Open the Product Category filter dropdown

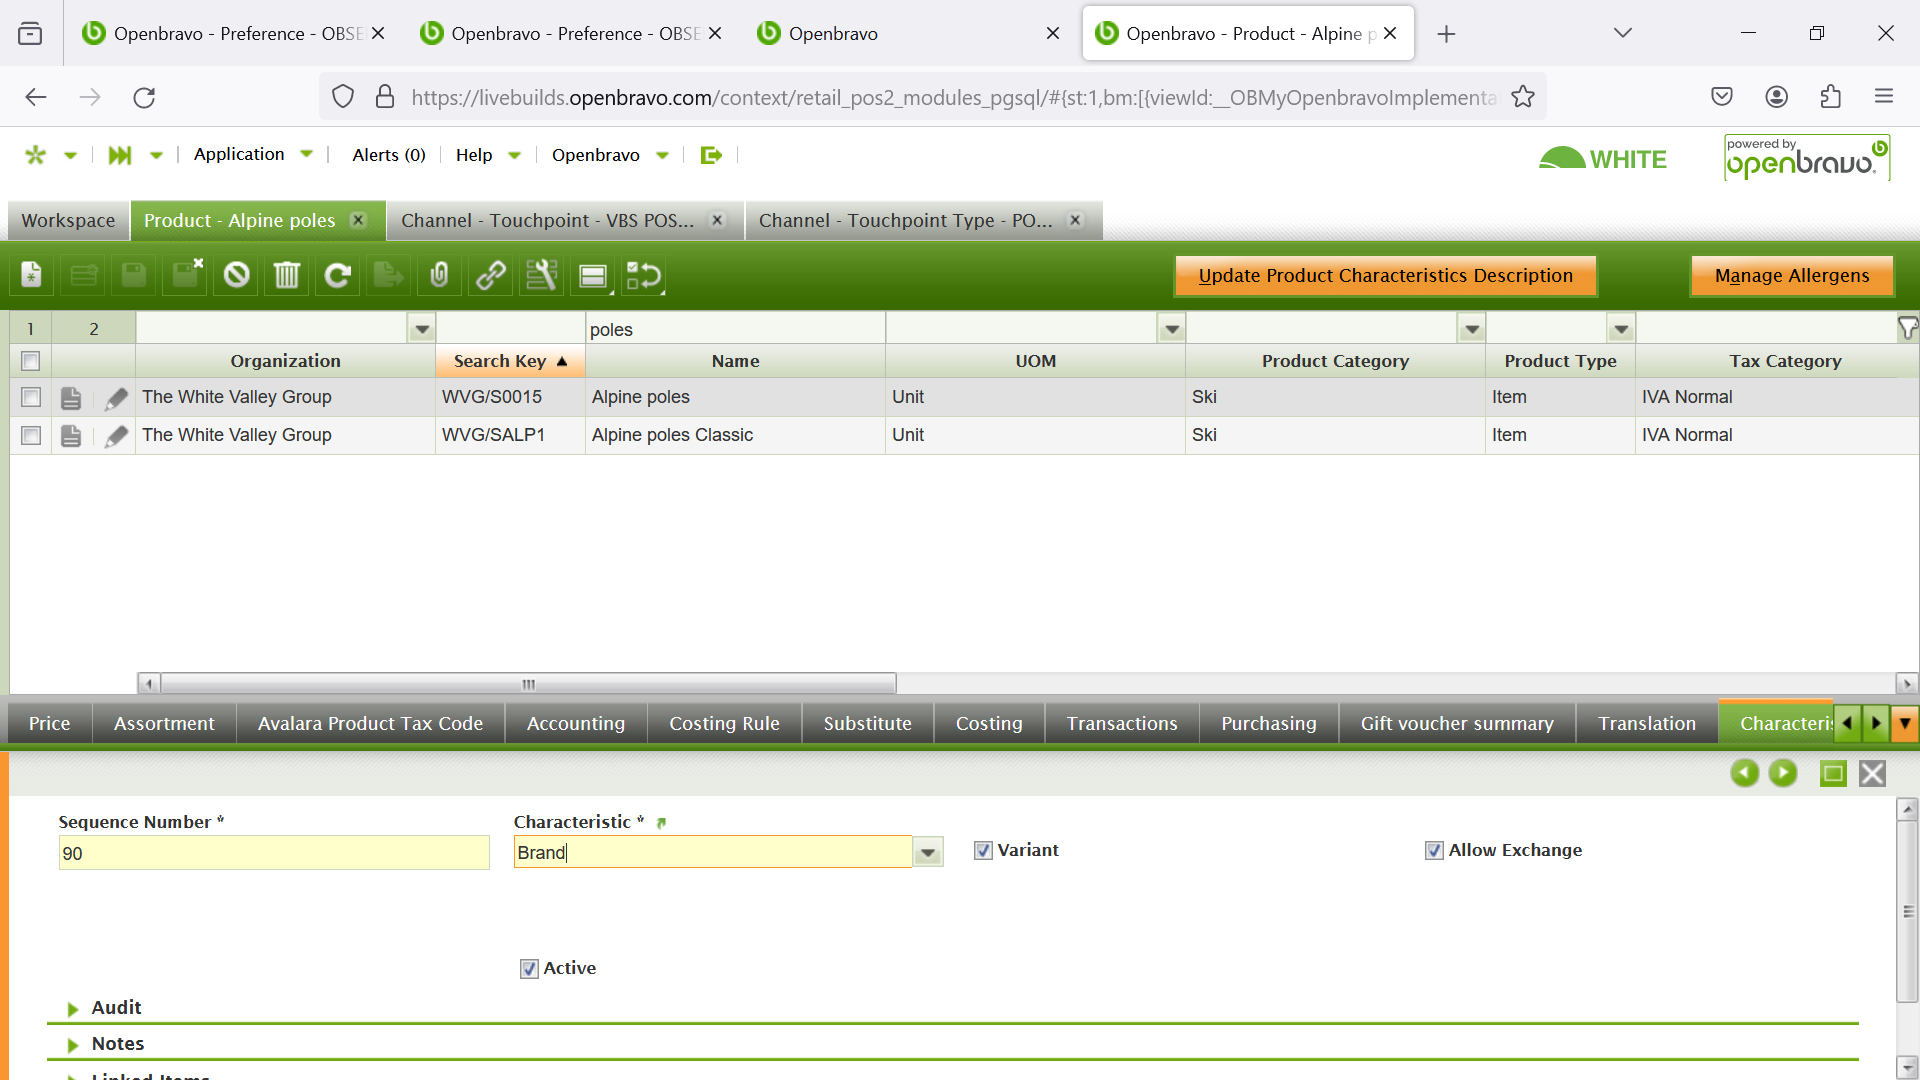click(x=1472, y=329)
